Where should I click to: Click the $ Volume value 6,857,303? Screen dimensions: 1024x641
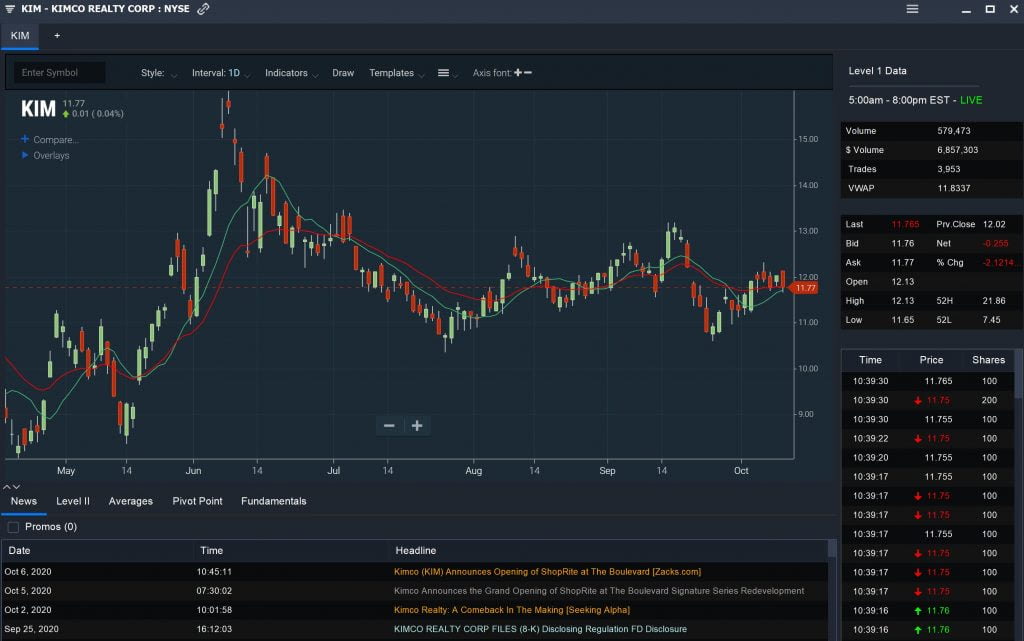tap(957, 149)
